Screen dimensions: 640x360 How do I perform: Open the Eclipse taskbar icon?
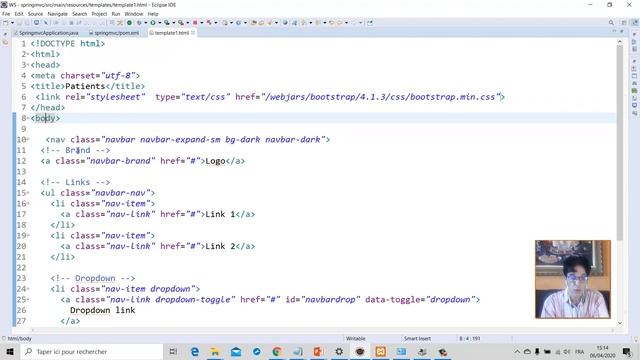click(x=360, y=351)
